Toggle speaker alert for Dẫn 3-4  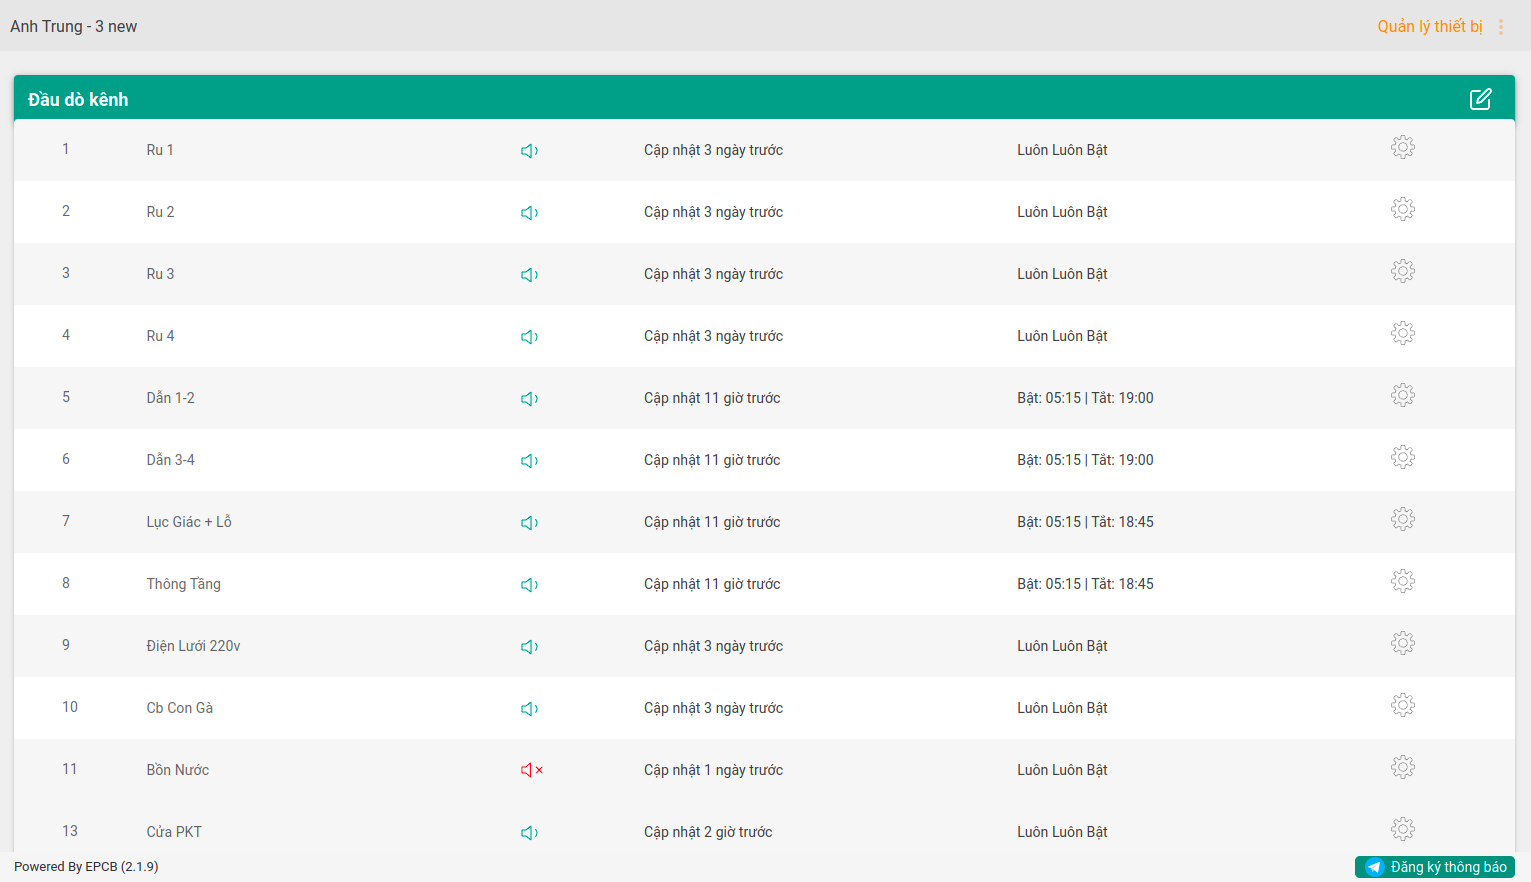(x=530, y=461)
